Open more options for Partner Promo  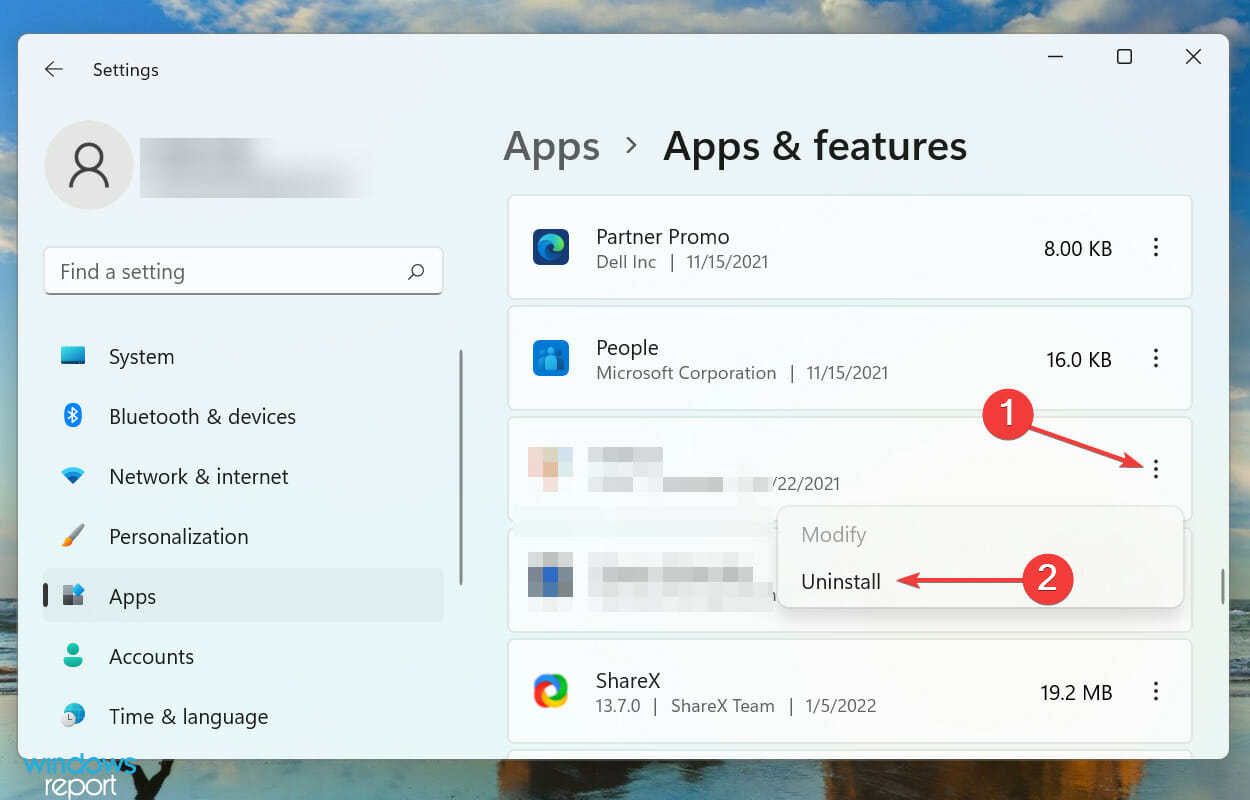[1156, 247]
